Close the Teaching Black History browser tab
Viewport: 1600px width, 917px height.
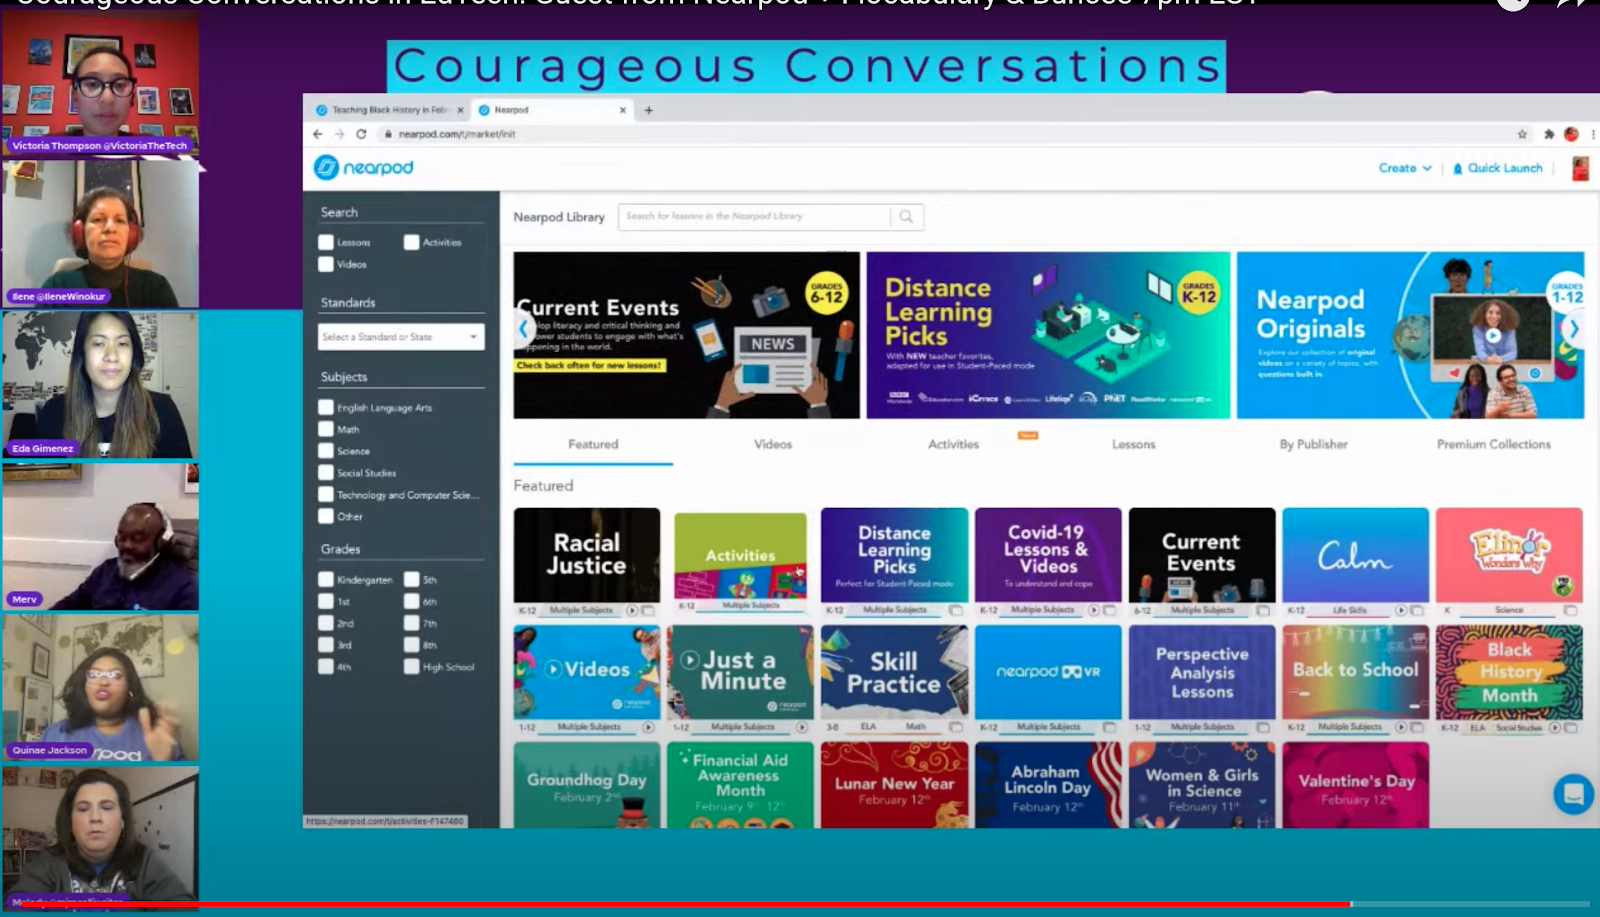tap(460, 110)
